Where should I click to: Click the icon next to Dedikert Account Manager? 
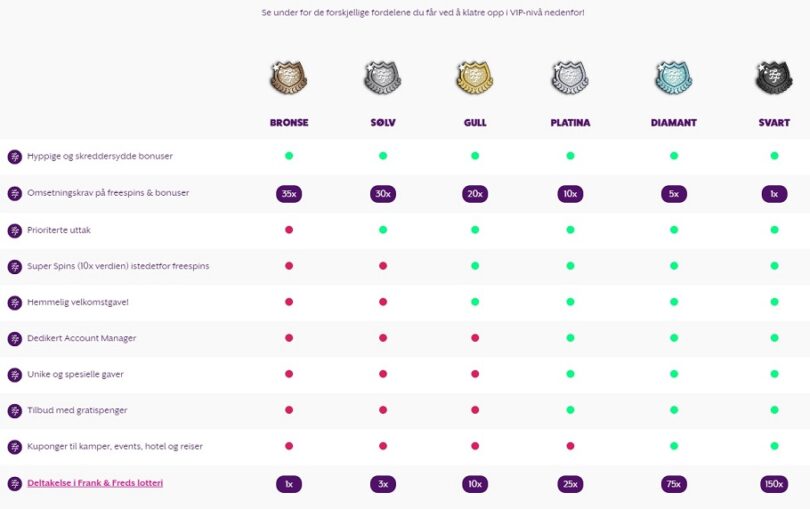(14, 338)
